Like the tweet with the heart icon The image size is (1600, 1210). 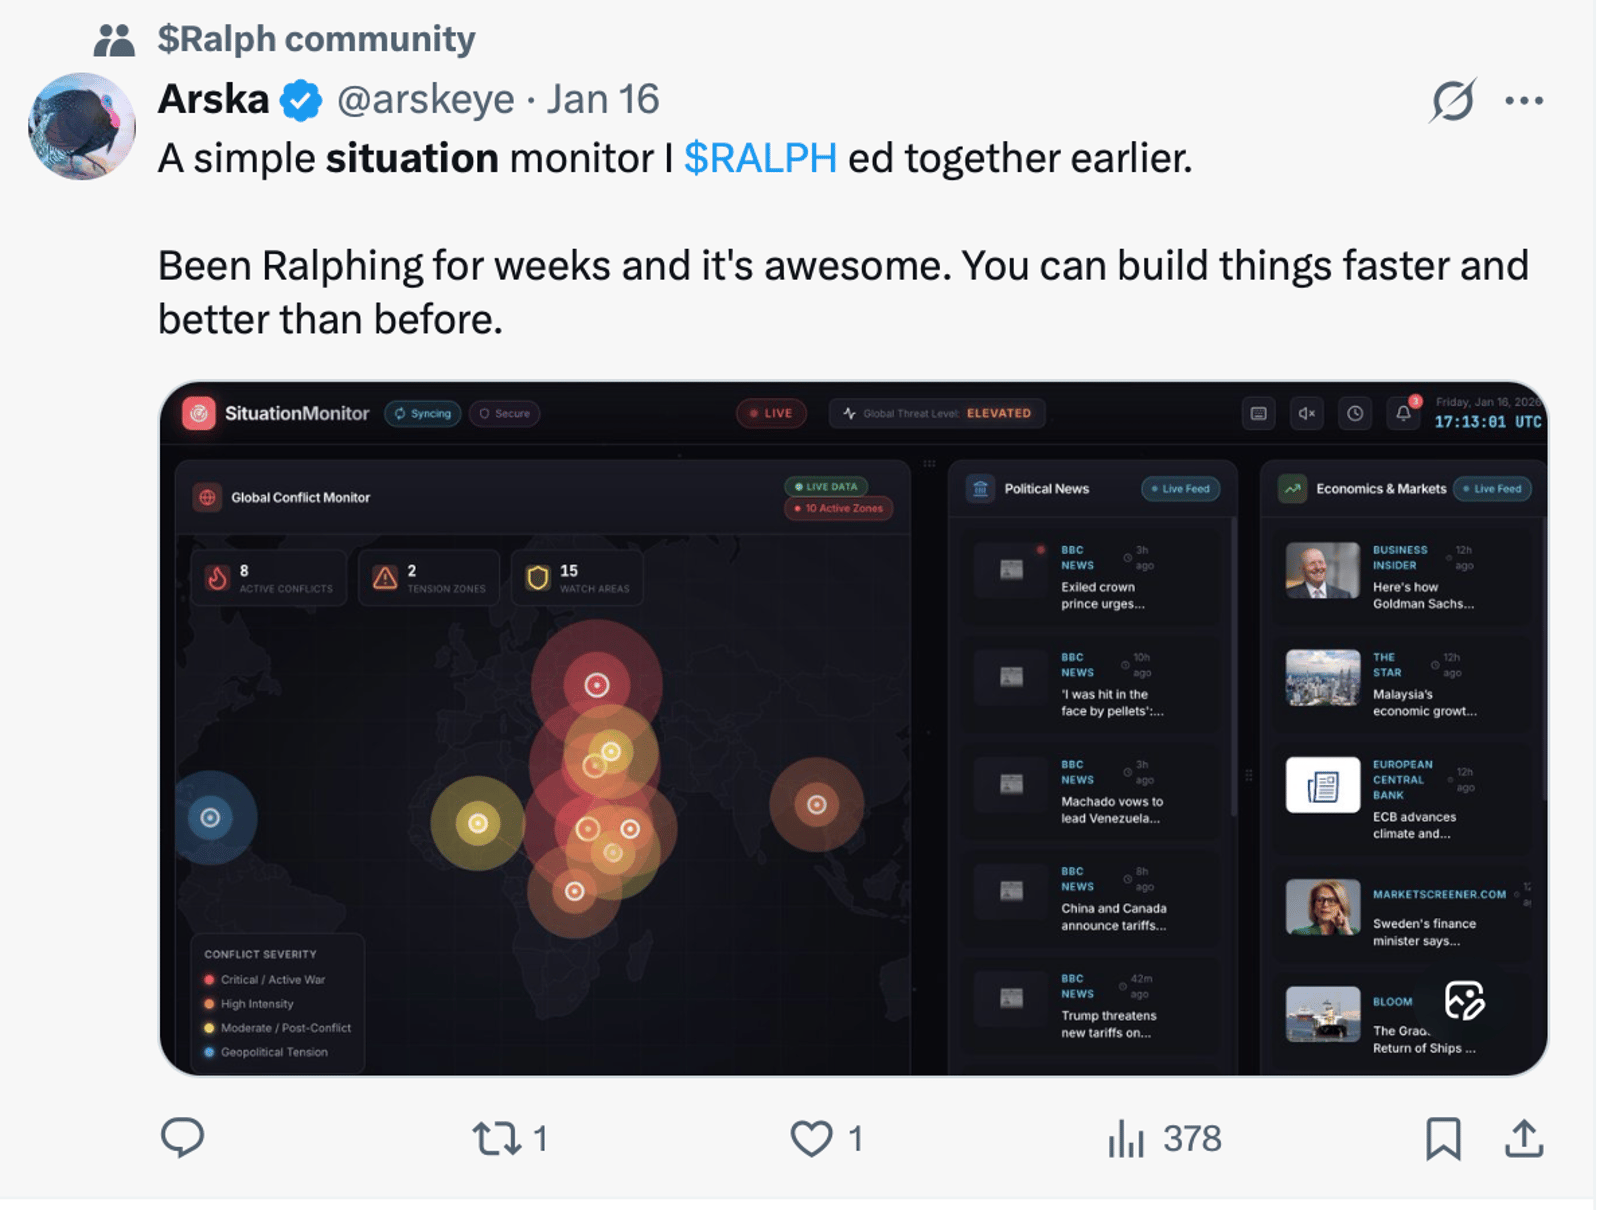pos(811,1138)
